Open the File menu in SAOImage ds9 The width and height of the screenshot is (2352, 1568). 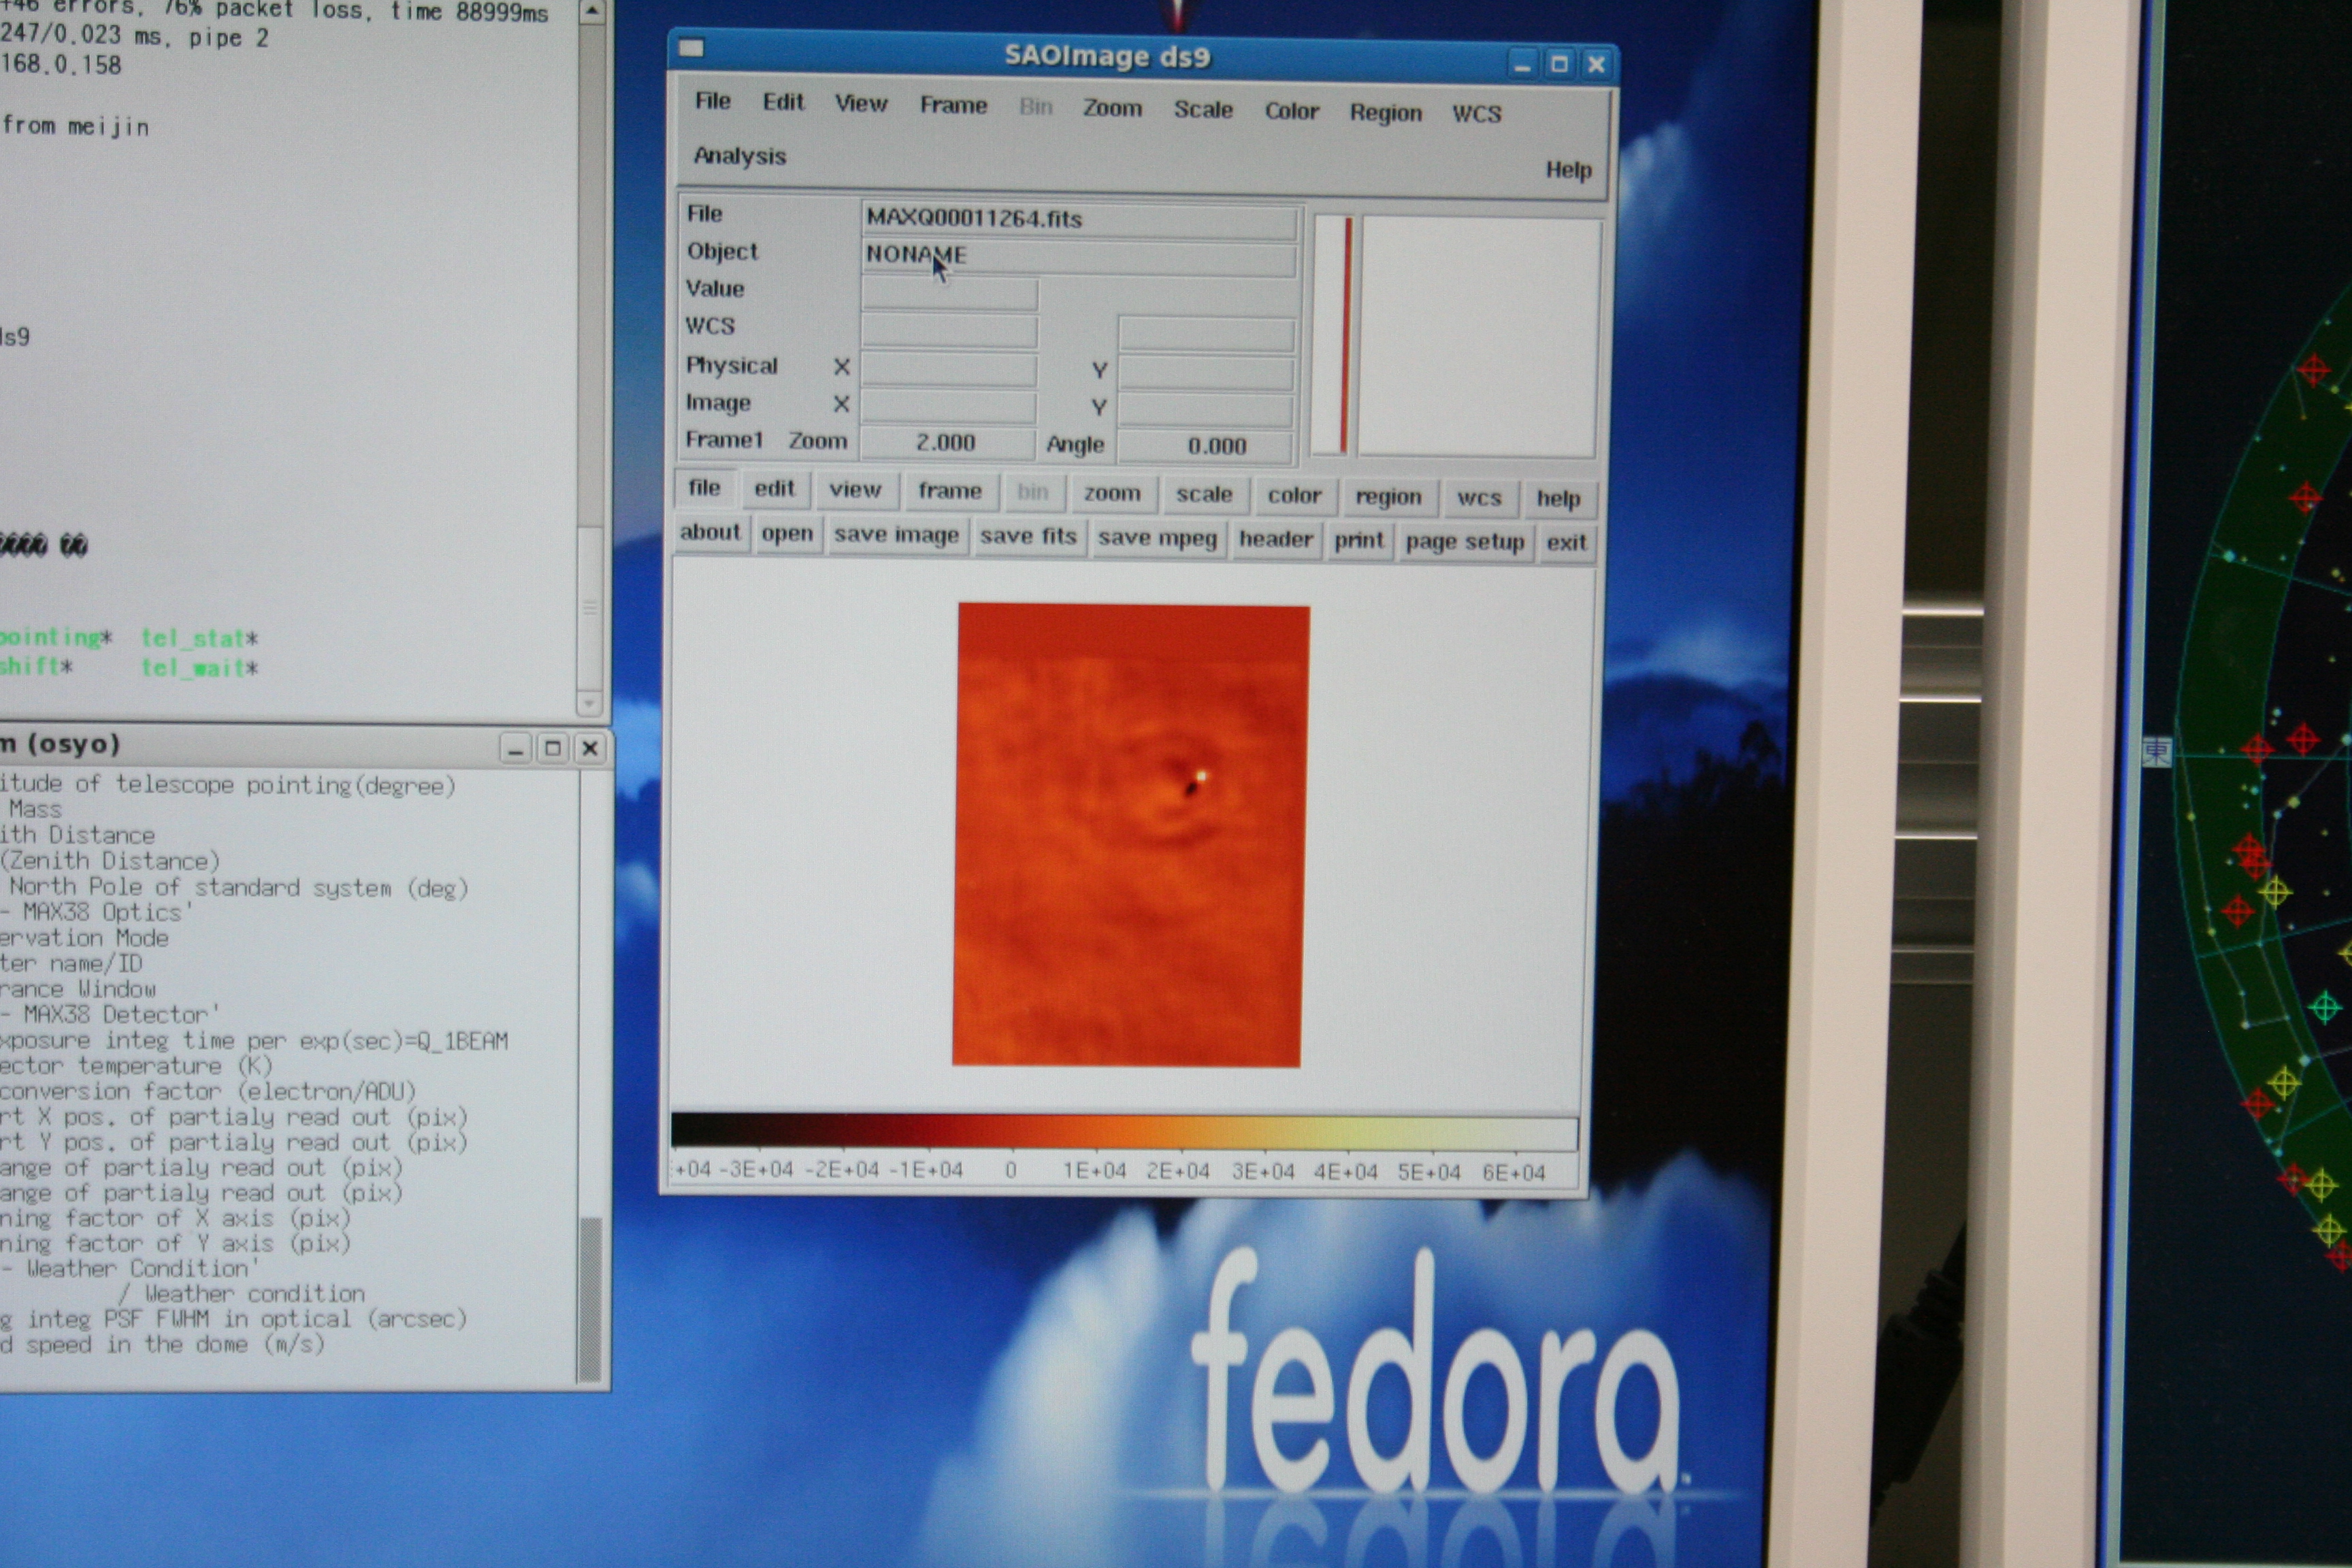pos(713,101)
